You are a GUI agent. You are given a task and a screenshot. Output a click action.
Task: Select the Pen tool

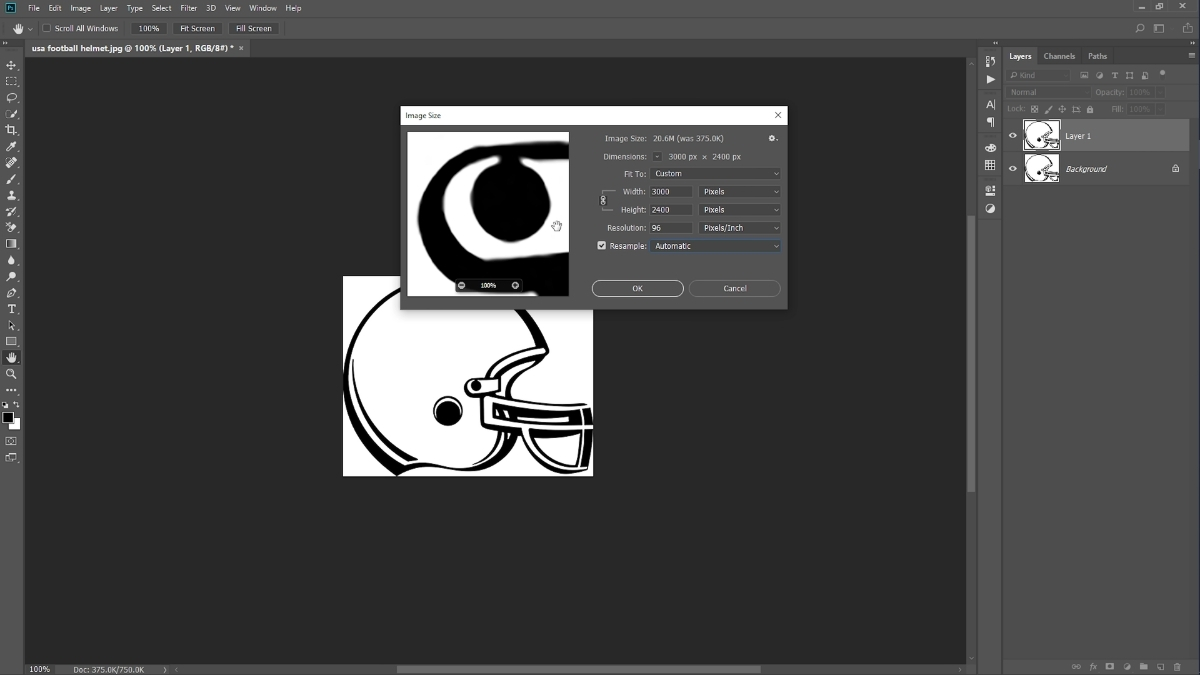tap(11, 292)
